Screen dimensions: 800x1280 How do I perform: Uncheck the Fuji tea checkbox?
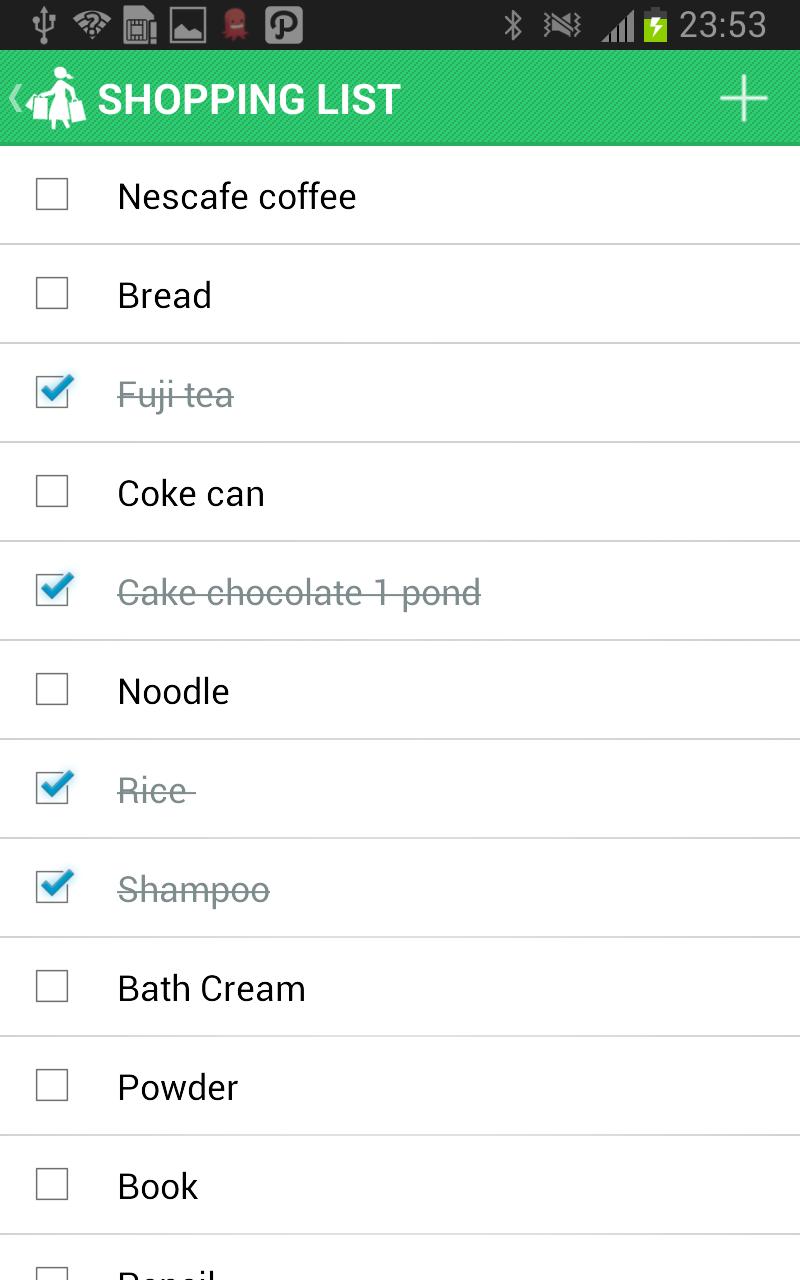pos(52,392)
